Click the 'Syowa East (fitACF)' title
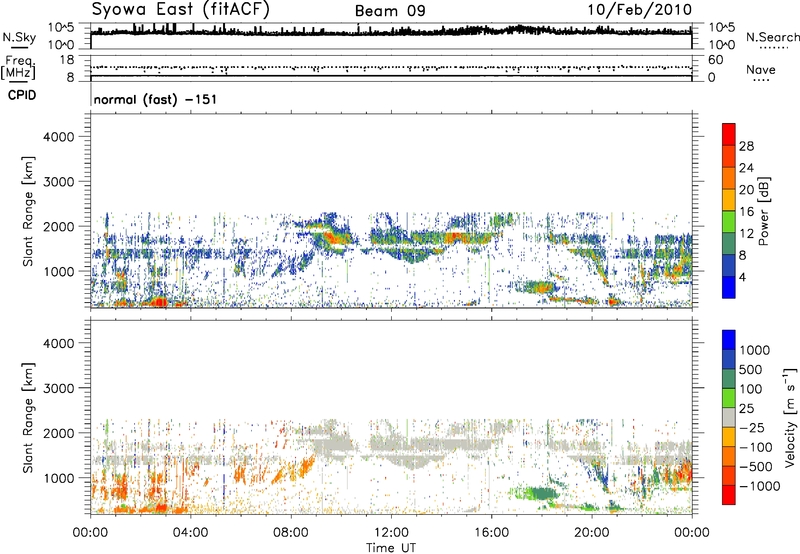Viewport: 800px width, 554px height. click(181, 10)
